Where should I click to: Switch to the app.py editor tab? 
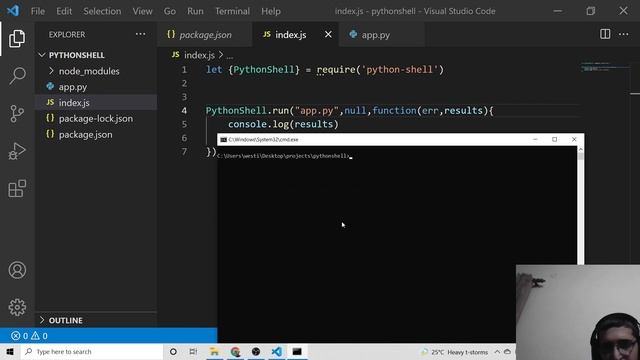382,35
